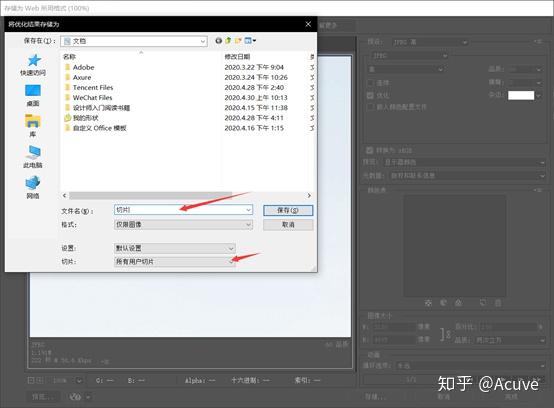Open the resample quality 两次立方 dropdown
Screen dimensions: 554x408
pyautogui.click(x=510, y=340)
